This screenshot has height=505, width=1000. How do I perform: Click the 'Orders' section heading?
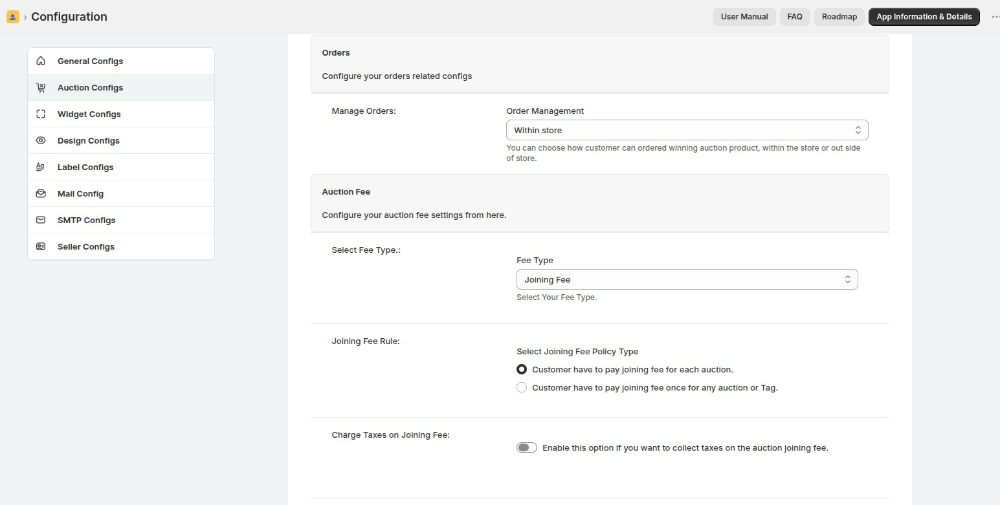(x=336, y=53)
